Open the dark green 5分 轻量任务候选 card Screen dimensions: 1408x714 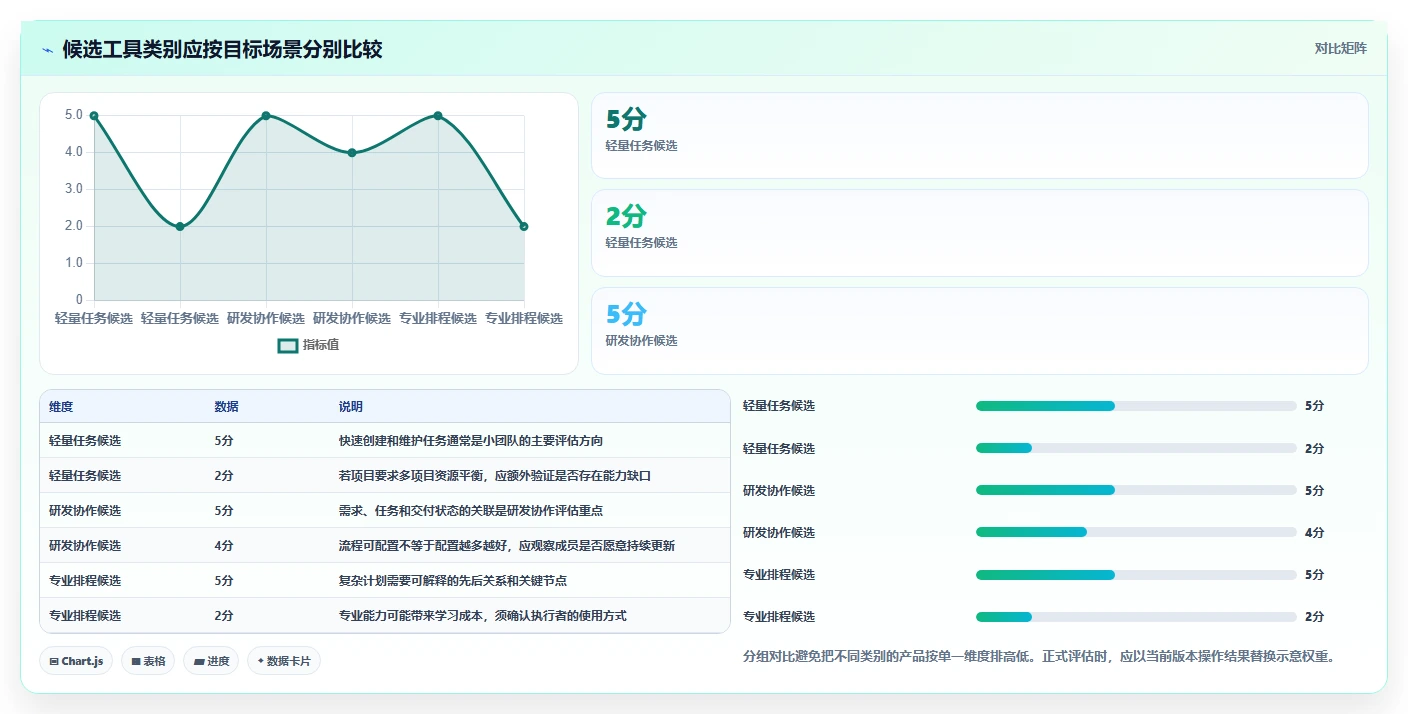(x=979, y=135)
